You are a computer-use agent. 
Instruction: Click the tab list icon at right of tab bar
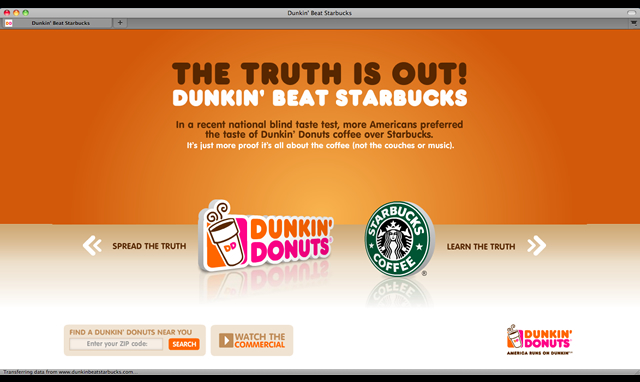[x=633, y=23]
